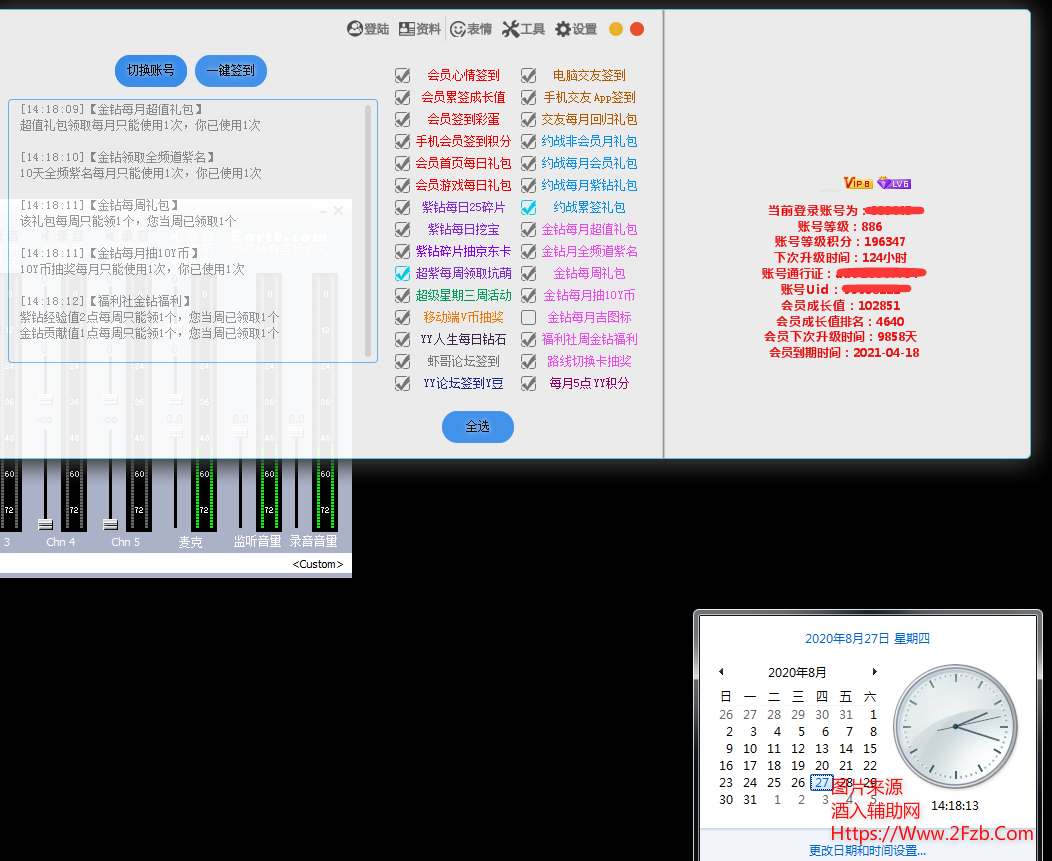Open the <Custom> preset dropdown
The height and width of the screenshot is (861, 1052).
(317, 565)
